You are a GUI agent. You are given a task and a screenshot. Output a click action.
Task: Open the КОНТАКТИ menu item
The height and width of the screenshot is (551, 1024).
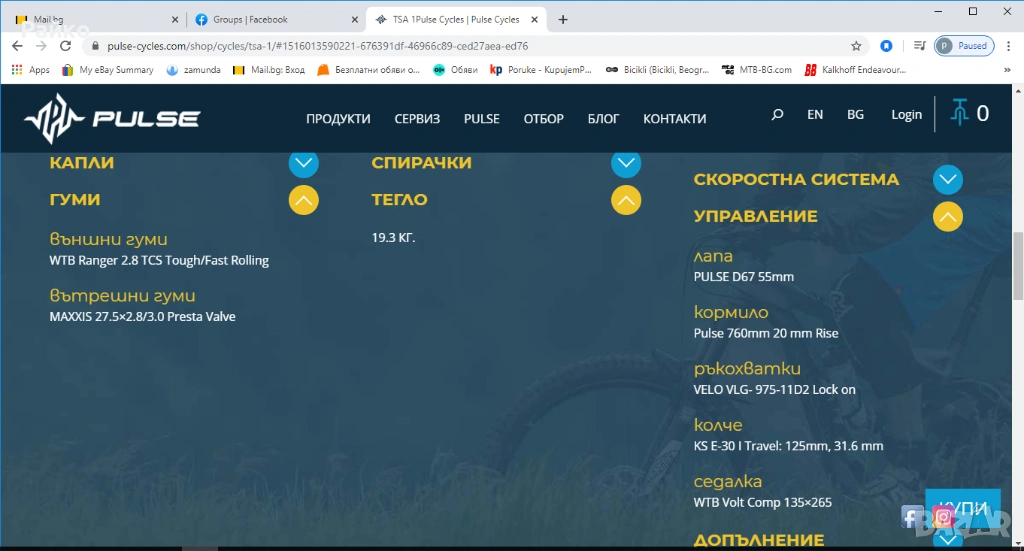click(x=675, y=119)
